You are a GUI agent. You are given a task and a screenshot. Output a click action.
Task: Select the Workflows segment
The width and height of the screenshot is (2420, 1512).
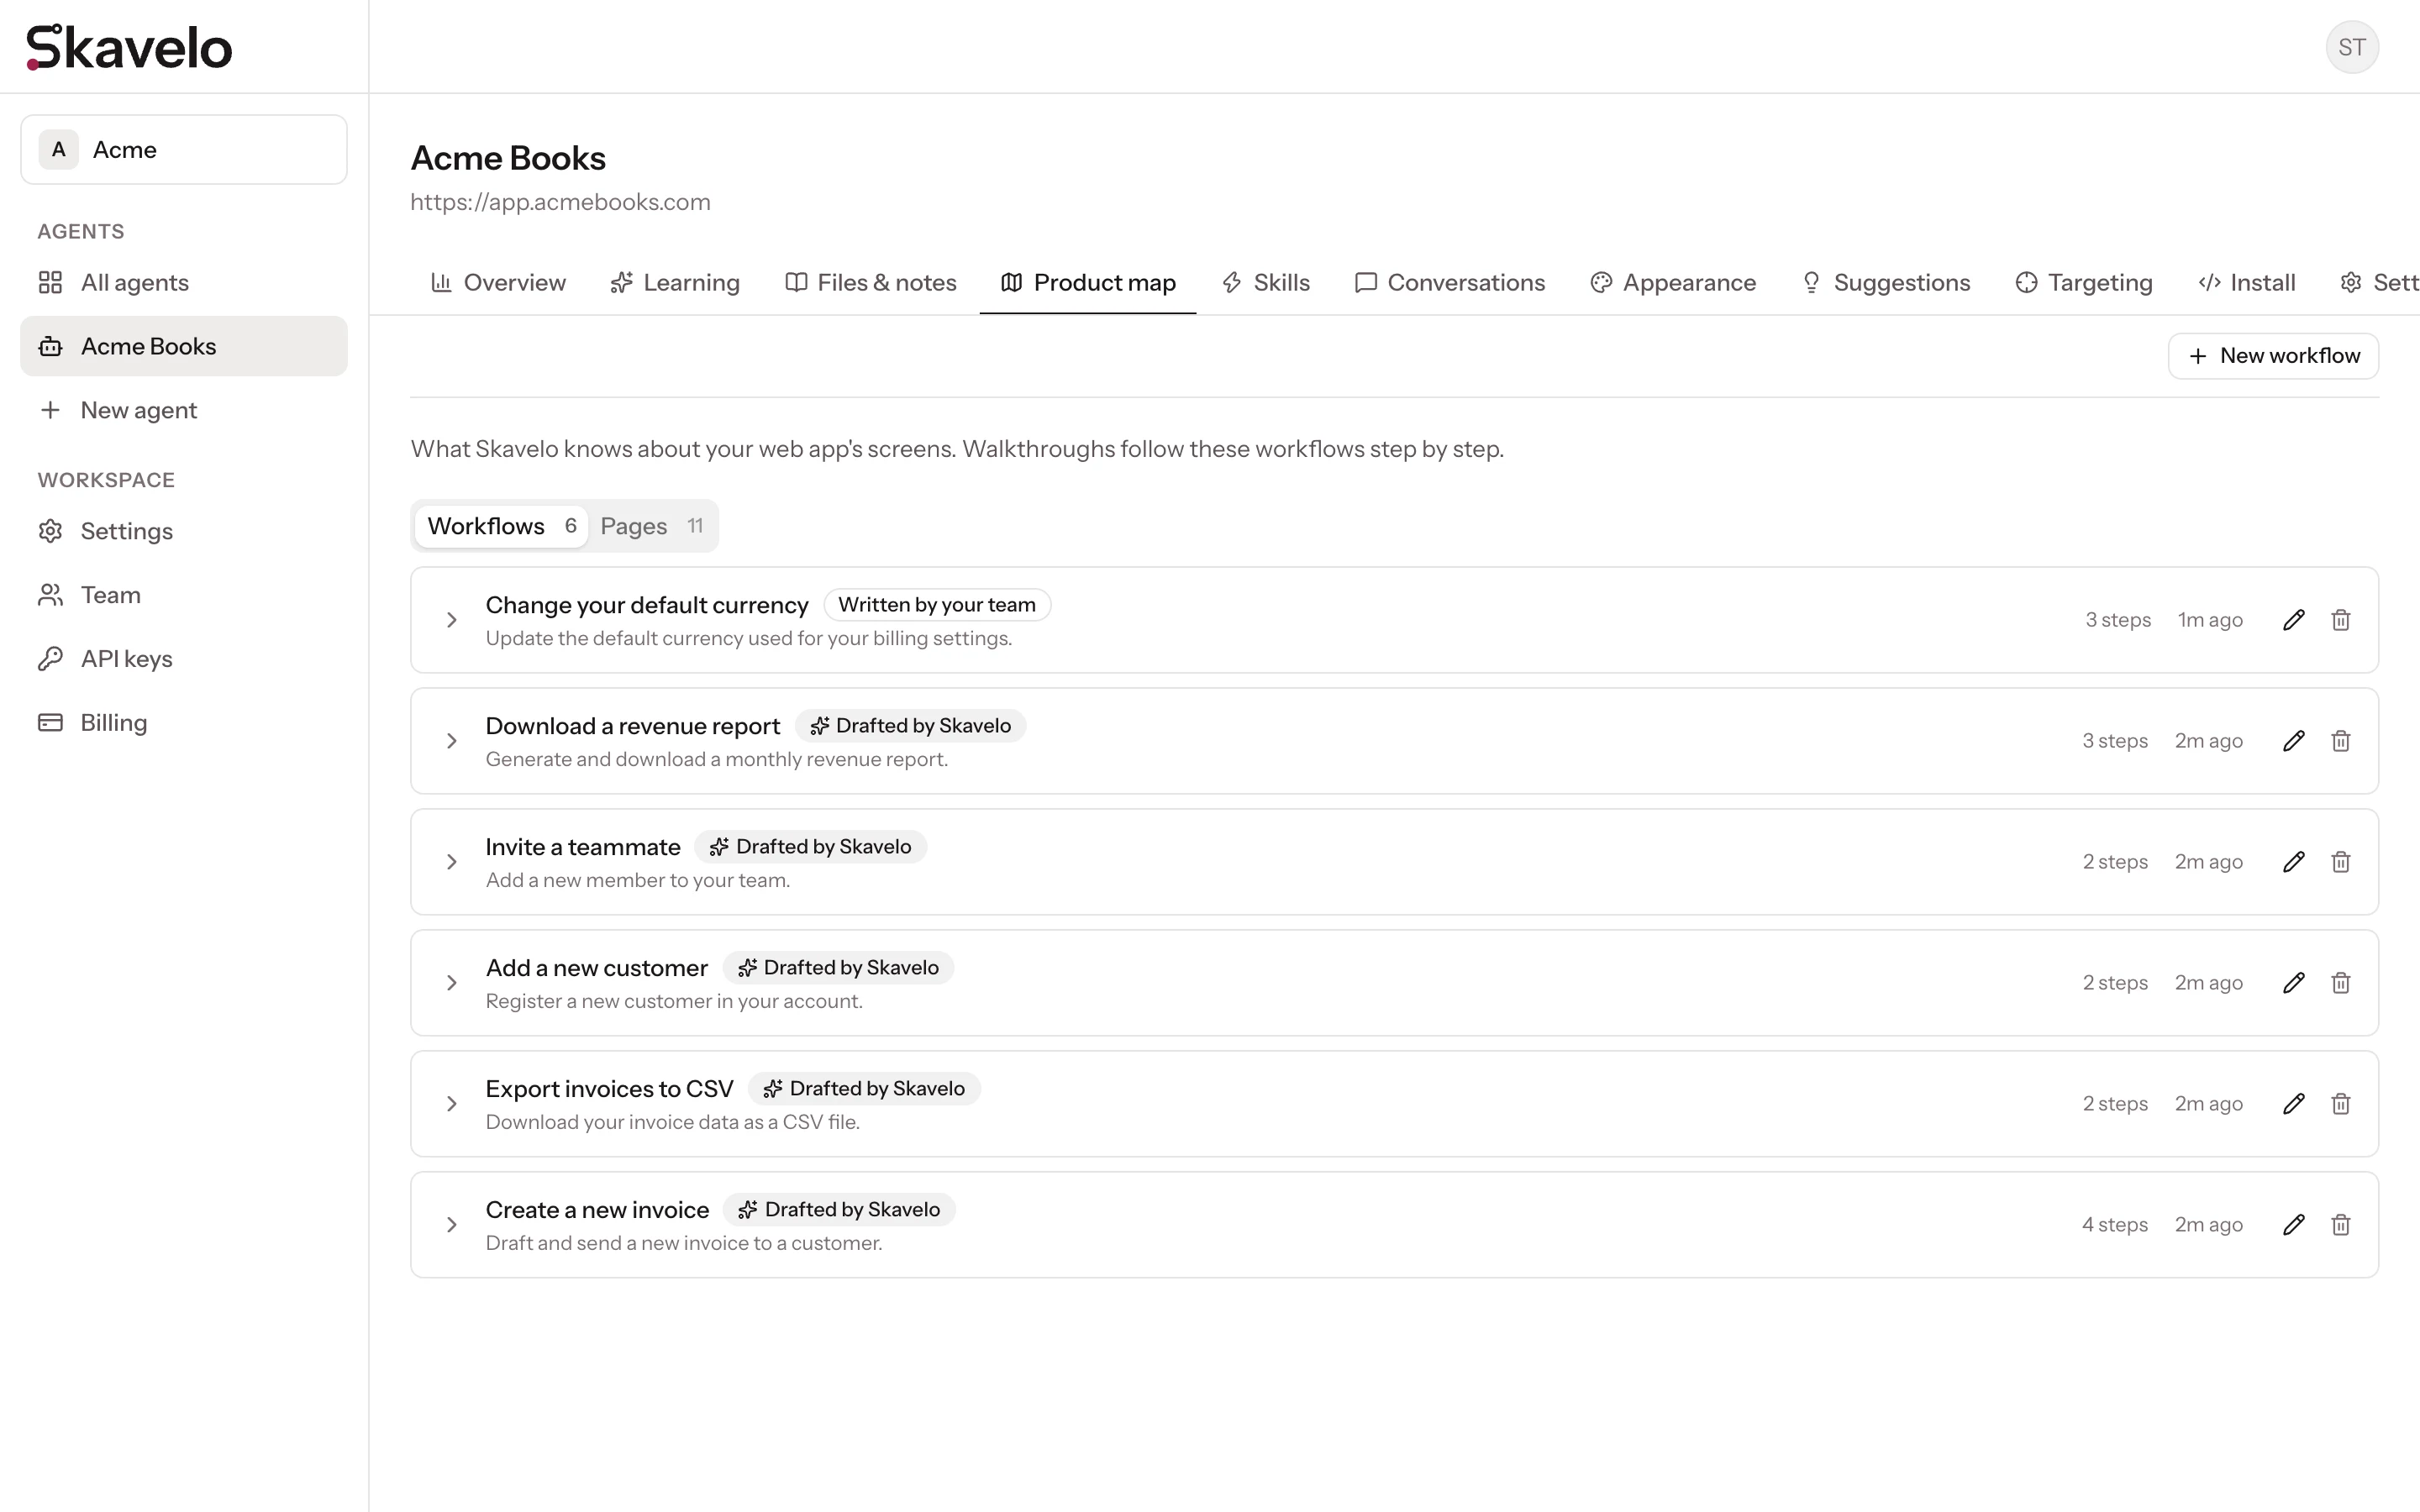coord(502,526)
